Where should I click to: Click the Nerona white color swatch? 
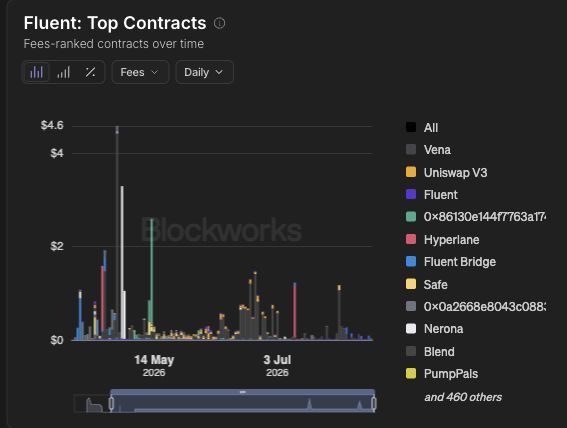point(411,329)
